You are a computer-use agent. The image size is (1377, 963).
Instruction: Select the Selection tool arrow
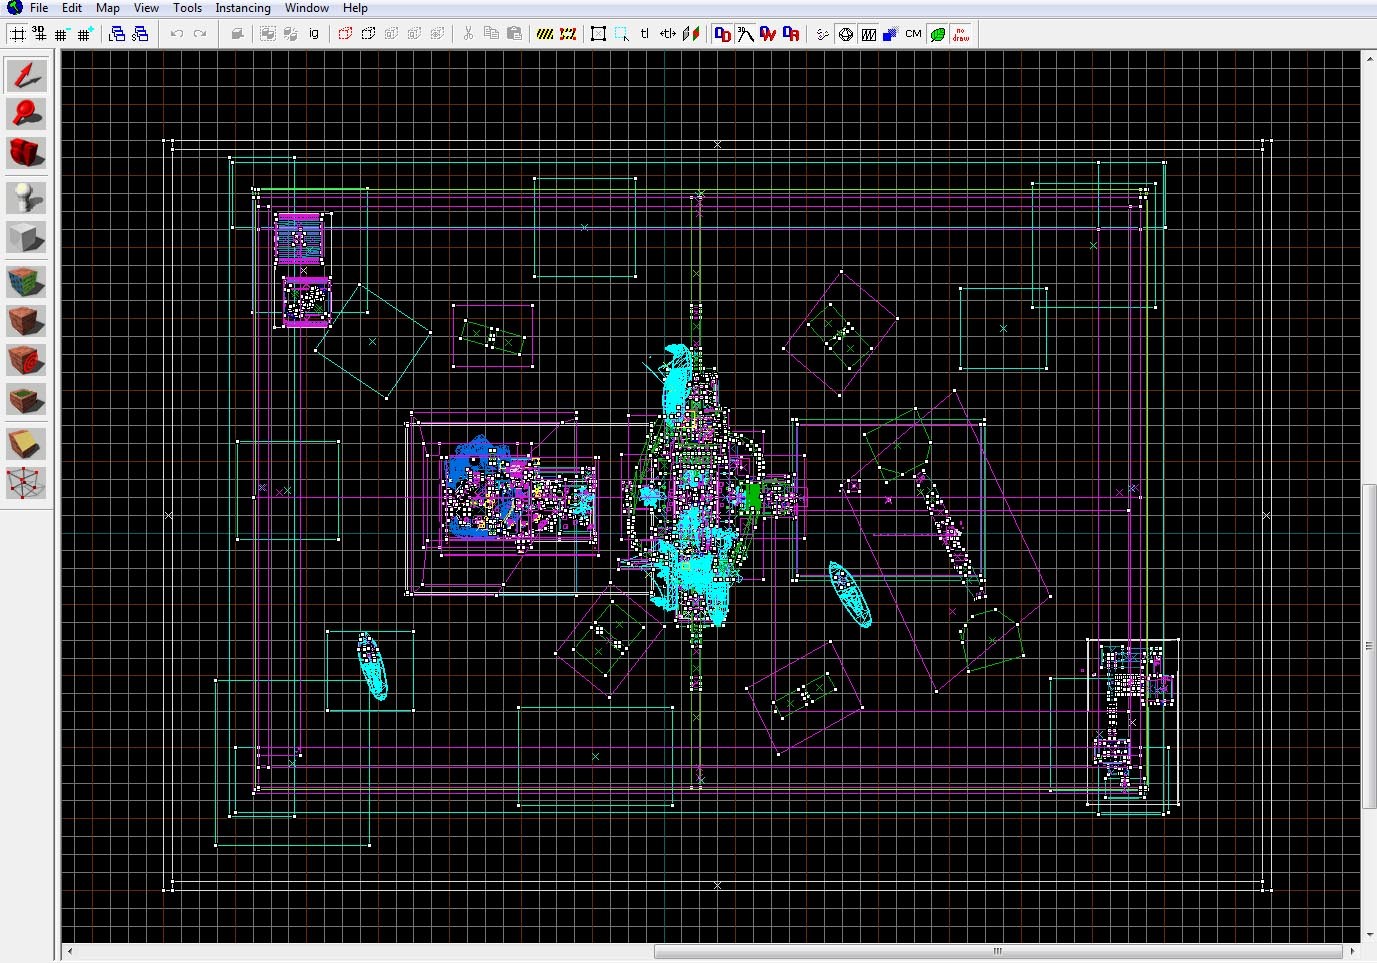[x=27, y=74]
